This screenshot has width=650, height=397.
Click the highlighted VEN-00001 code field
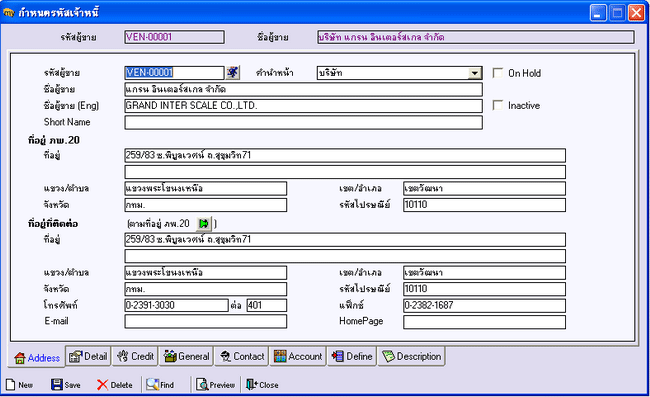pyautogui.click(x=174, y=73)
